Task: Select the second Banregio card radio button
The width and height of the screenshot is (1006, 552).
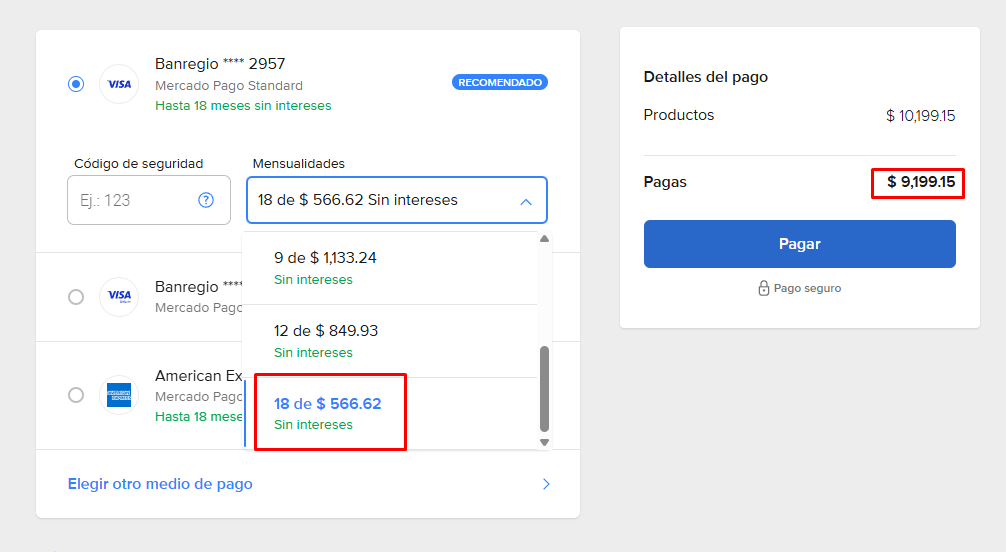Action: click(x=76, y=297)
